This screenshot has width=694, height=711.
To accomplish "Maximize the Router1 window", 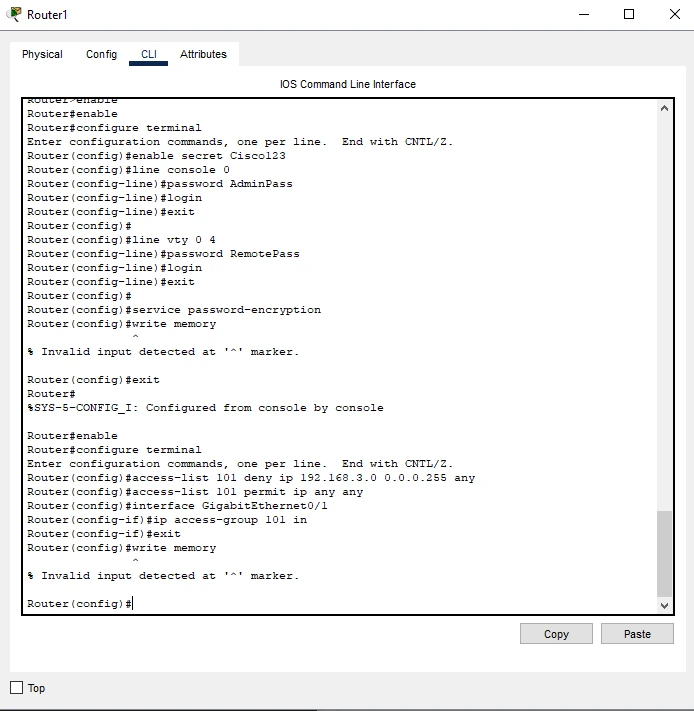I will tap(629, 15).
